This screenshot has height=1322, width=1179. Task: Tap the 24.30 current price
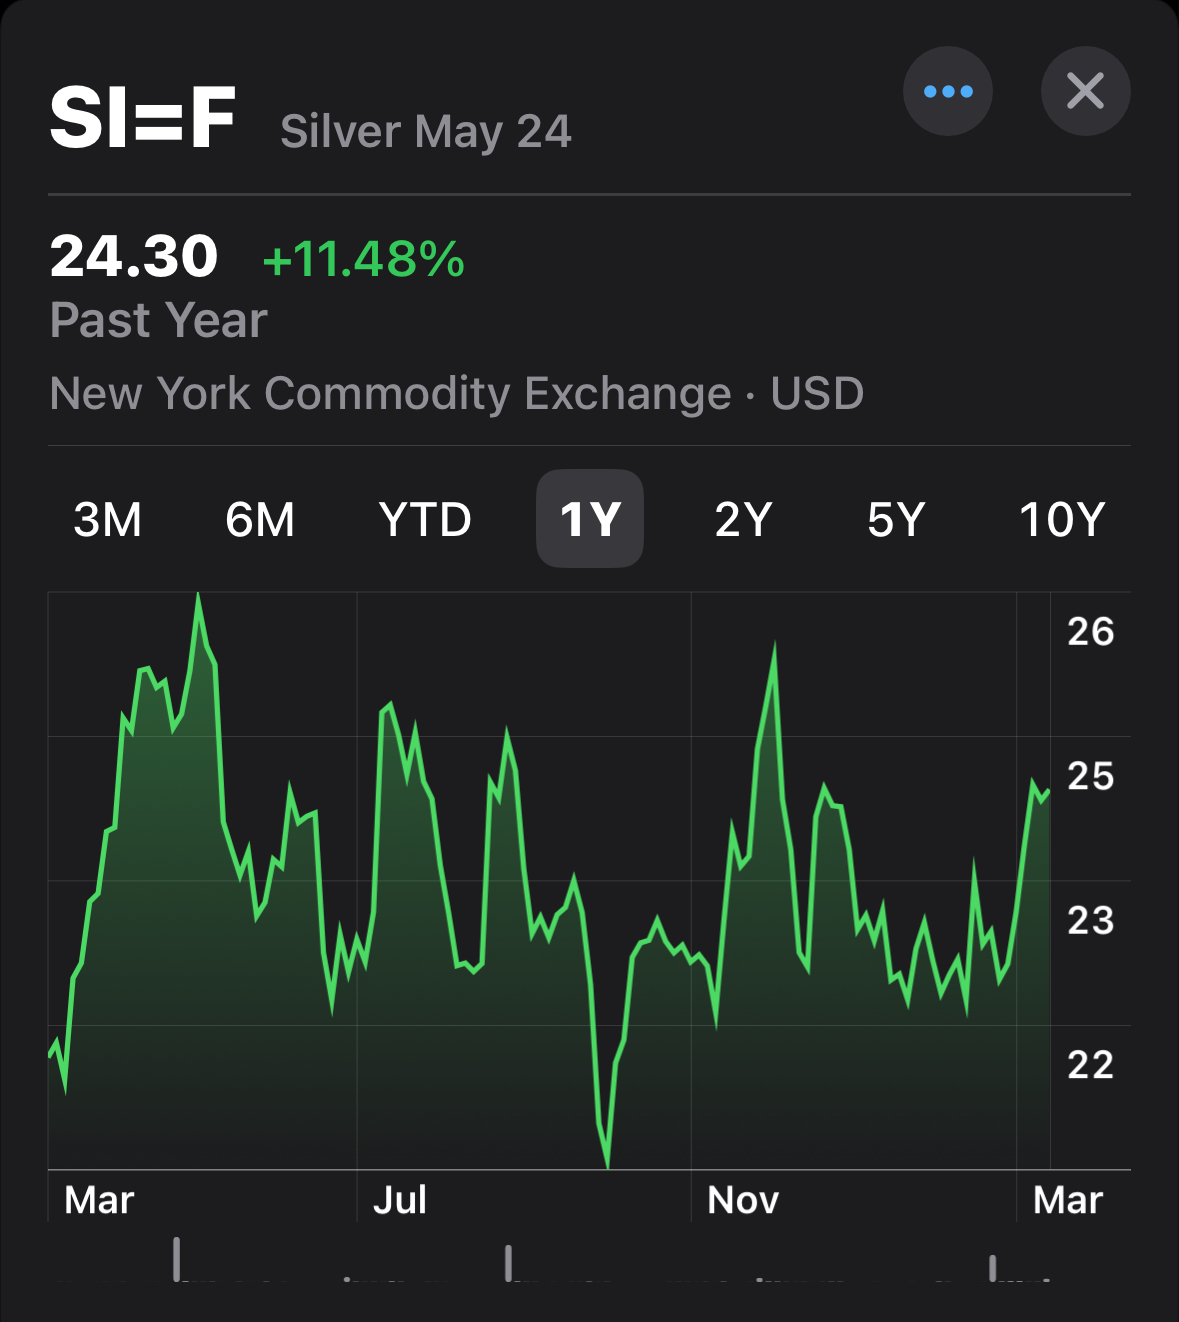(x=134, y=256)
